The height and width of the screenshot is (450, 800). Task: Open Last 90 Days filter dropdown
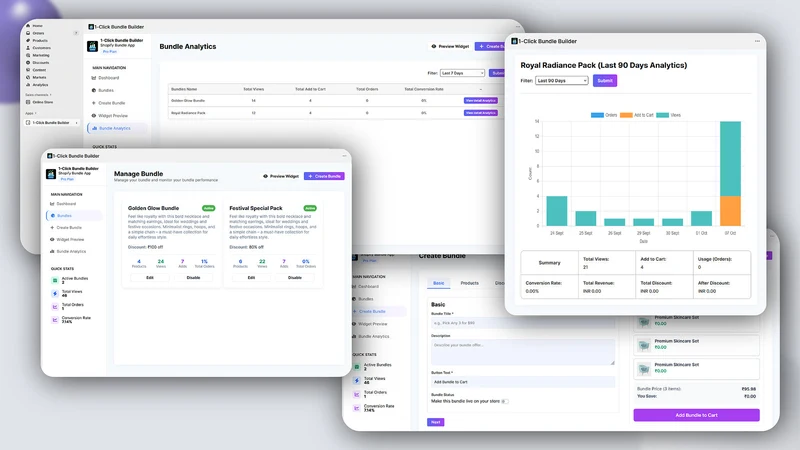pos(561,81)
